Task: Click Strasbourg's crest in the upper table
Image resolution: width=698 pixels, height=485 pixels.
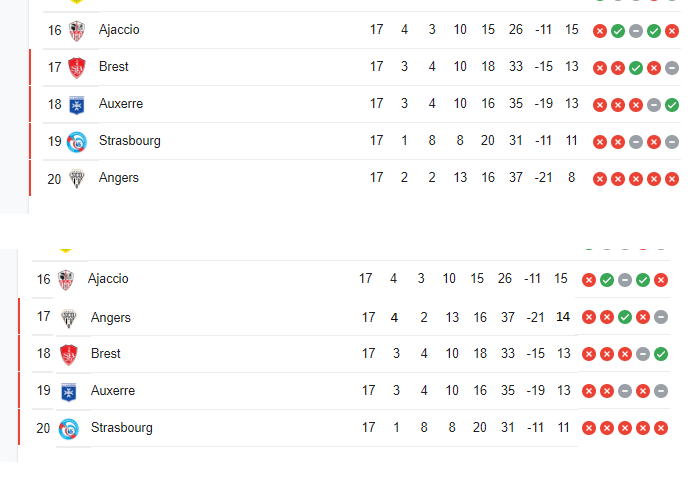Action: (77, 141)
